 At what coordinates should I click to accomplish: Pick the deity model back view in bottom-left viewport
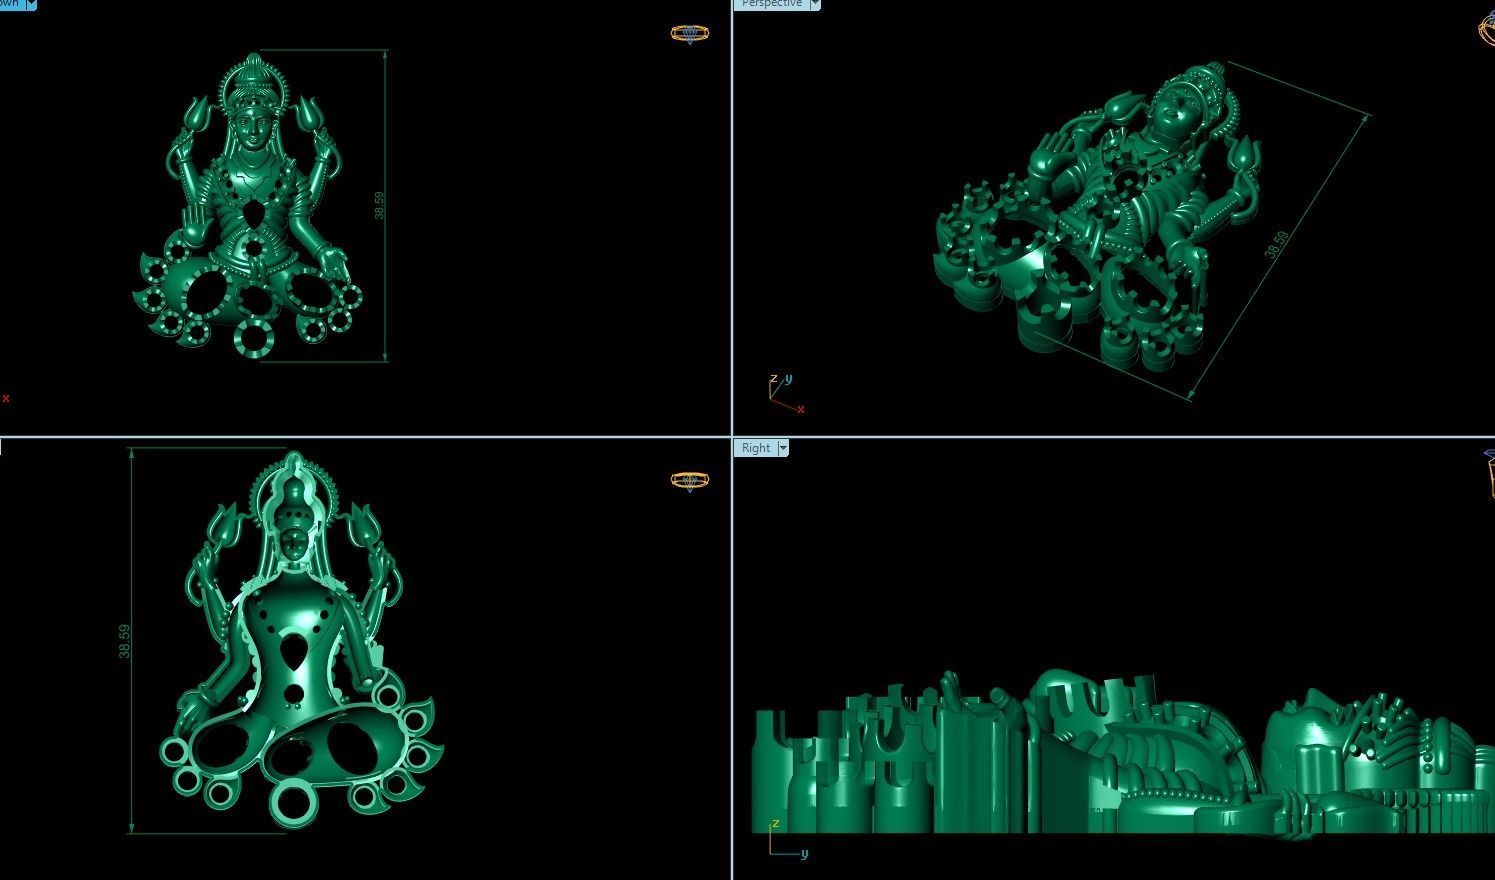click(x=301, y=640)
